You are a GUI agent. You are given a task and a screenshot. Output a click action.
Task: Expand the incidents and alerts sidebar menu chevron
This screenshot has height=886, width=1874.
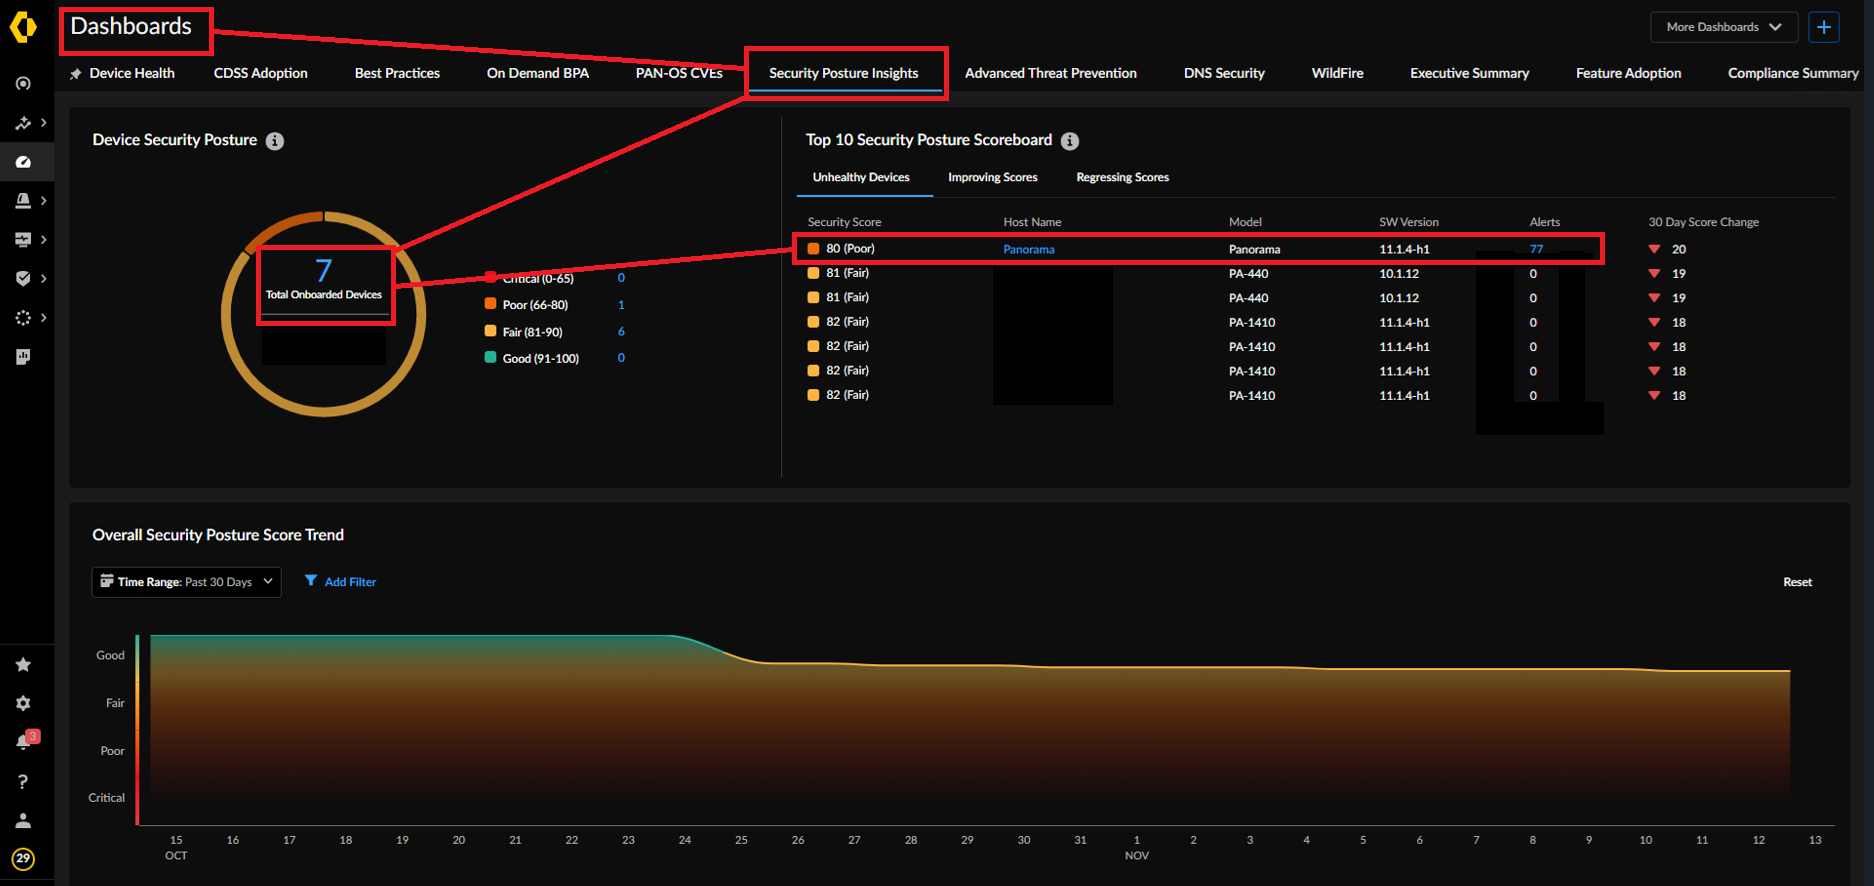coord(43,200)
